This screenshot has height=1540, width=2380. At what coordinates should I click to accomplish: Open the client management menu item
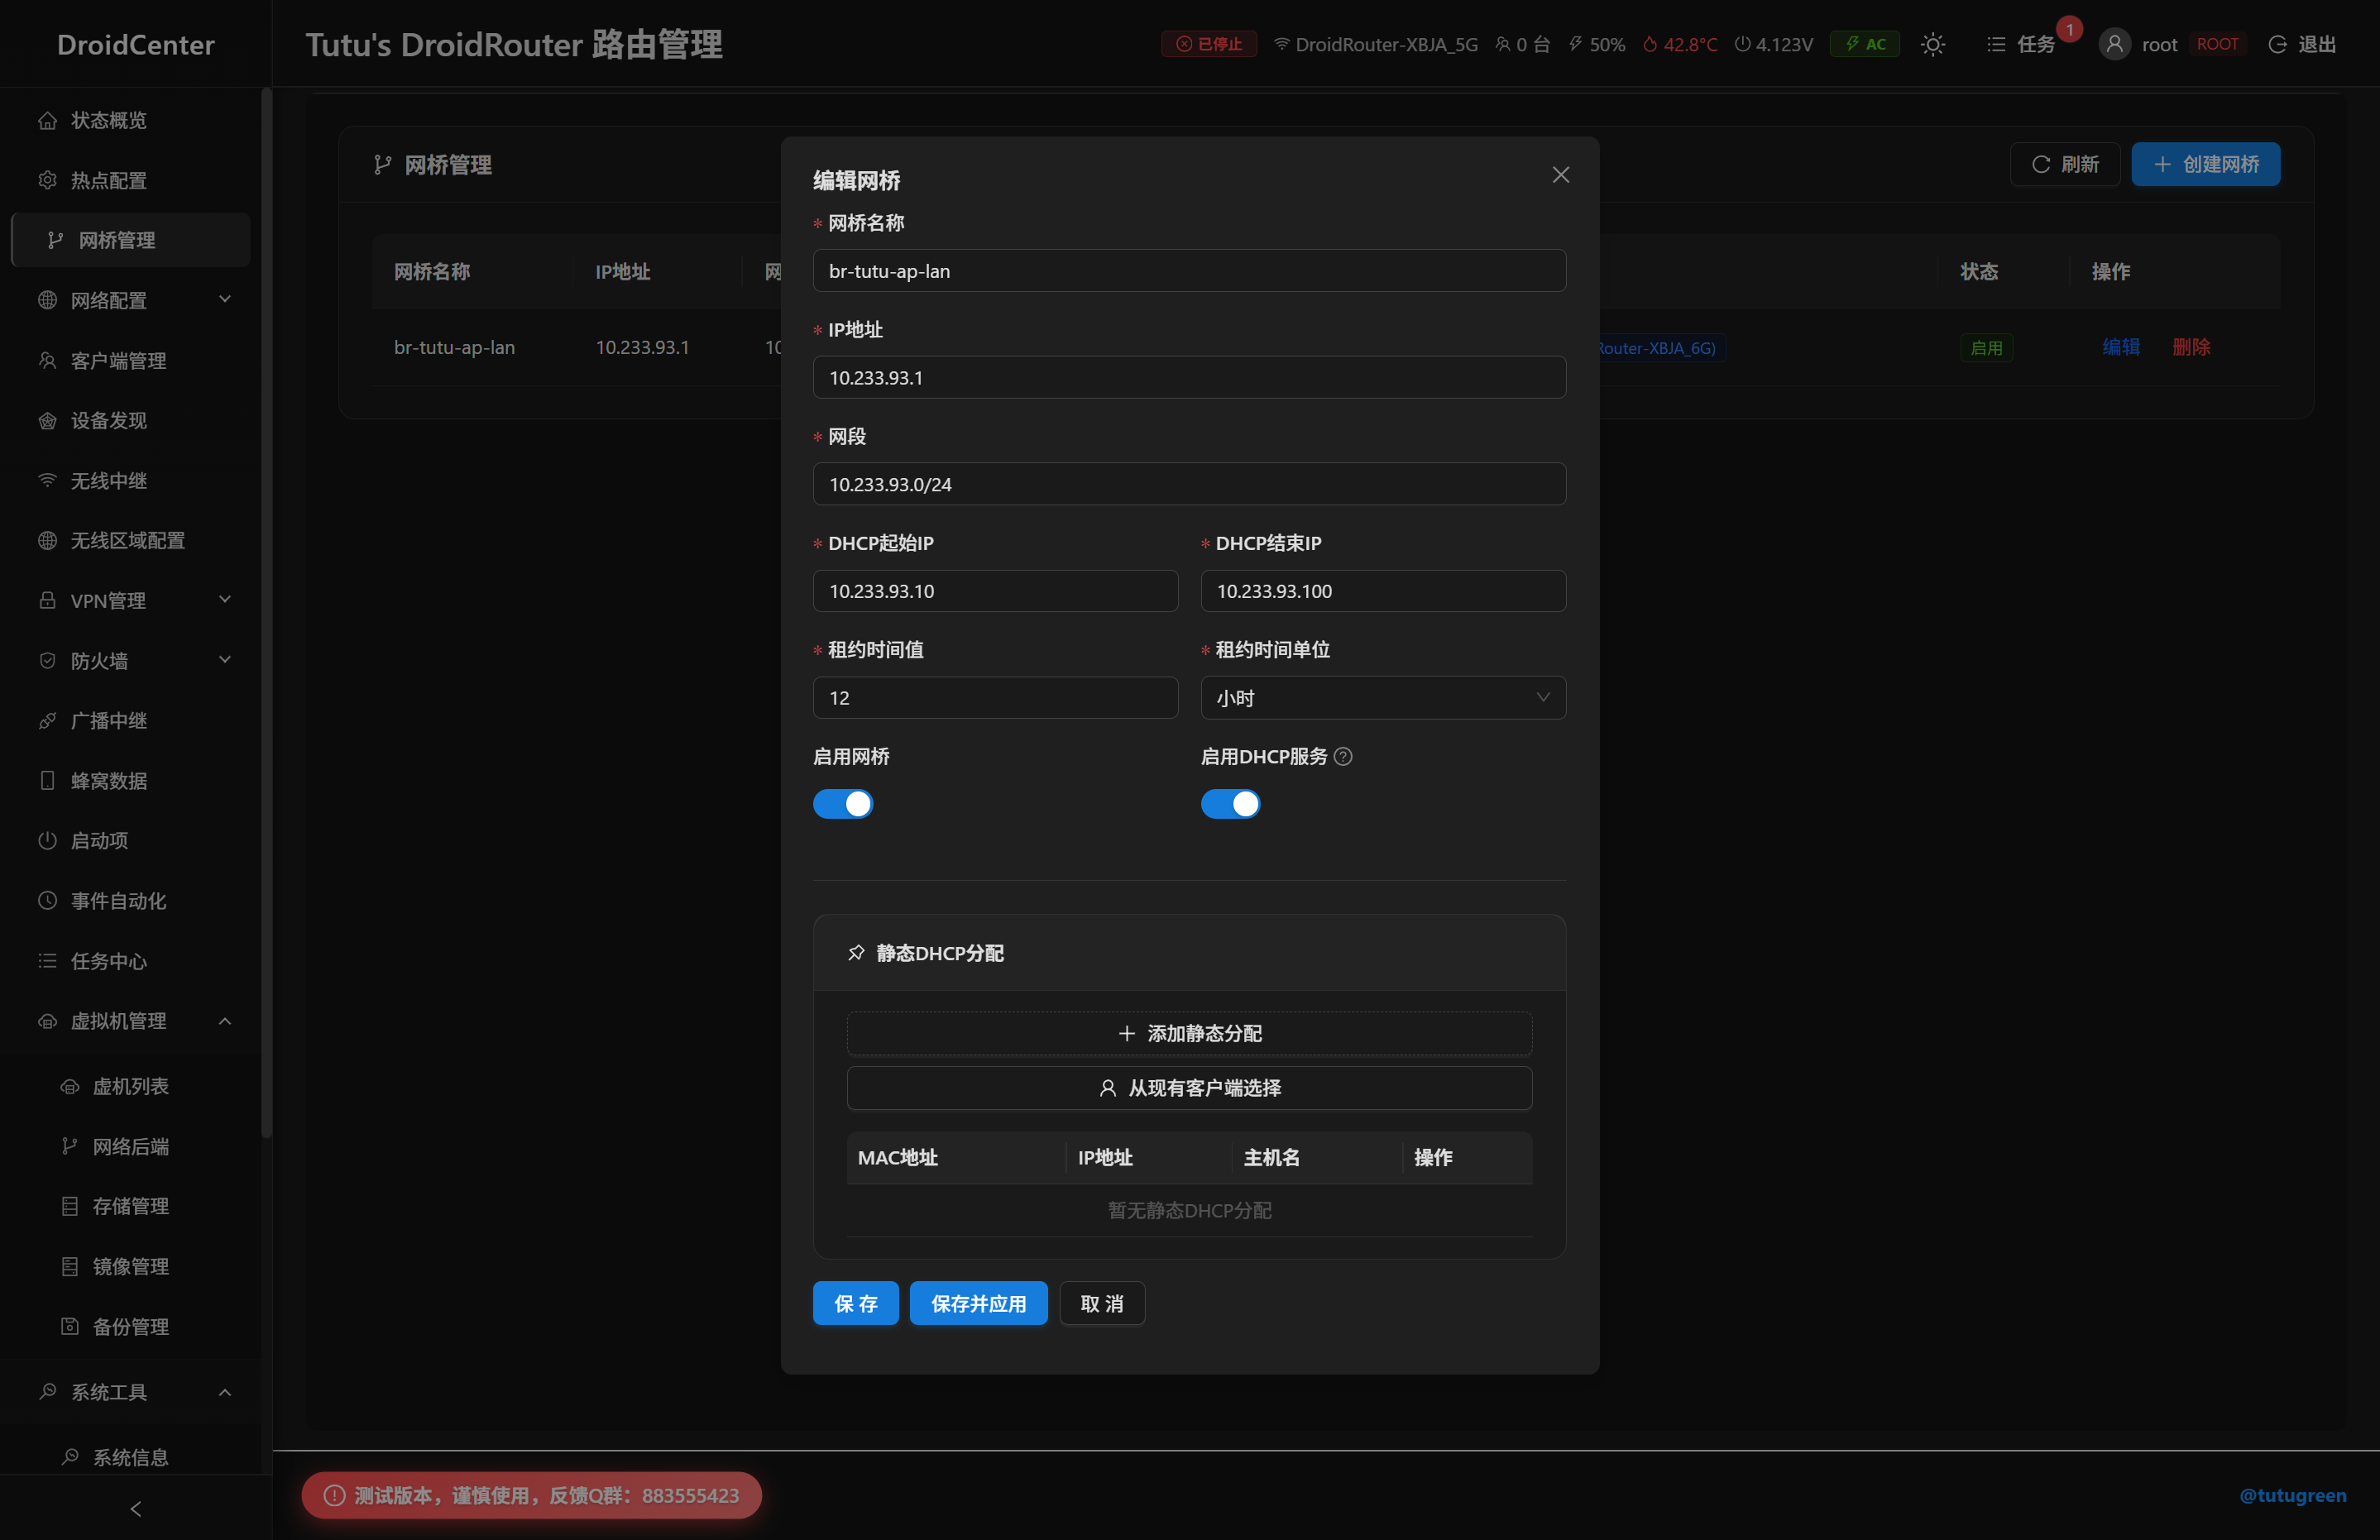(118, 360)
